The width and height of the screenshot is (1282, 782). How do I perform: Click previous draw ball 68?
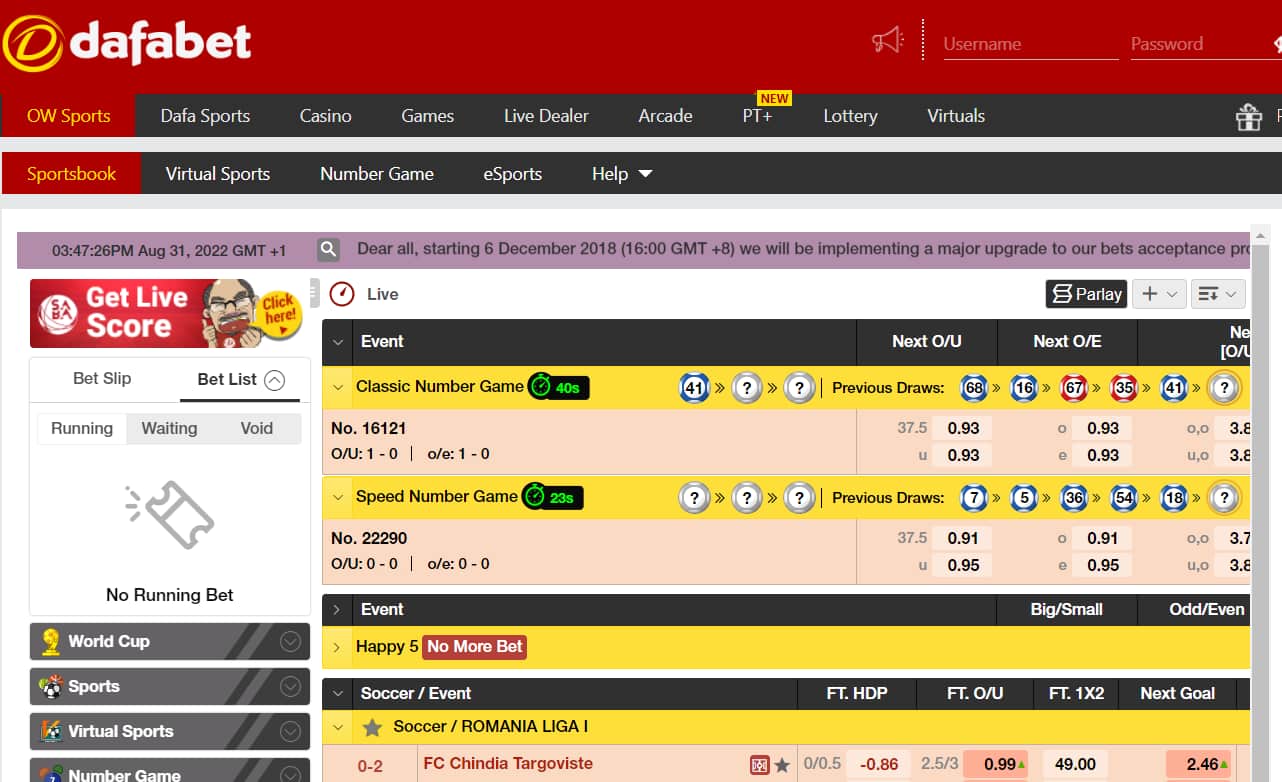tap(975, 387)
